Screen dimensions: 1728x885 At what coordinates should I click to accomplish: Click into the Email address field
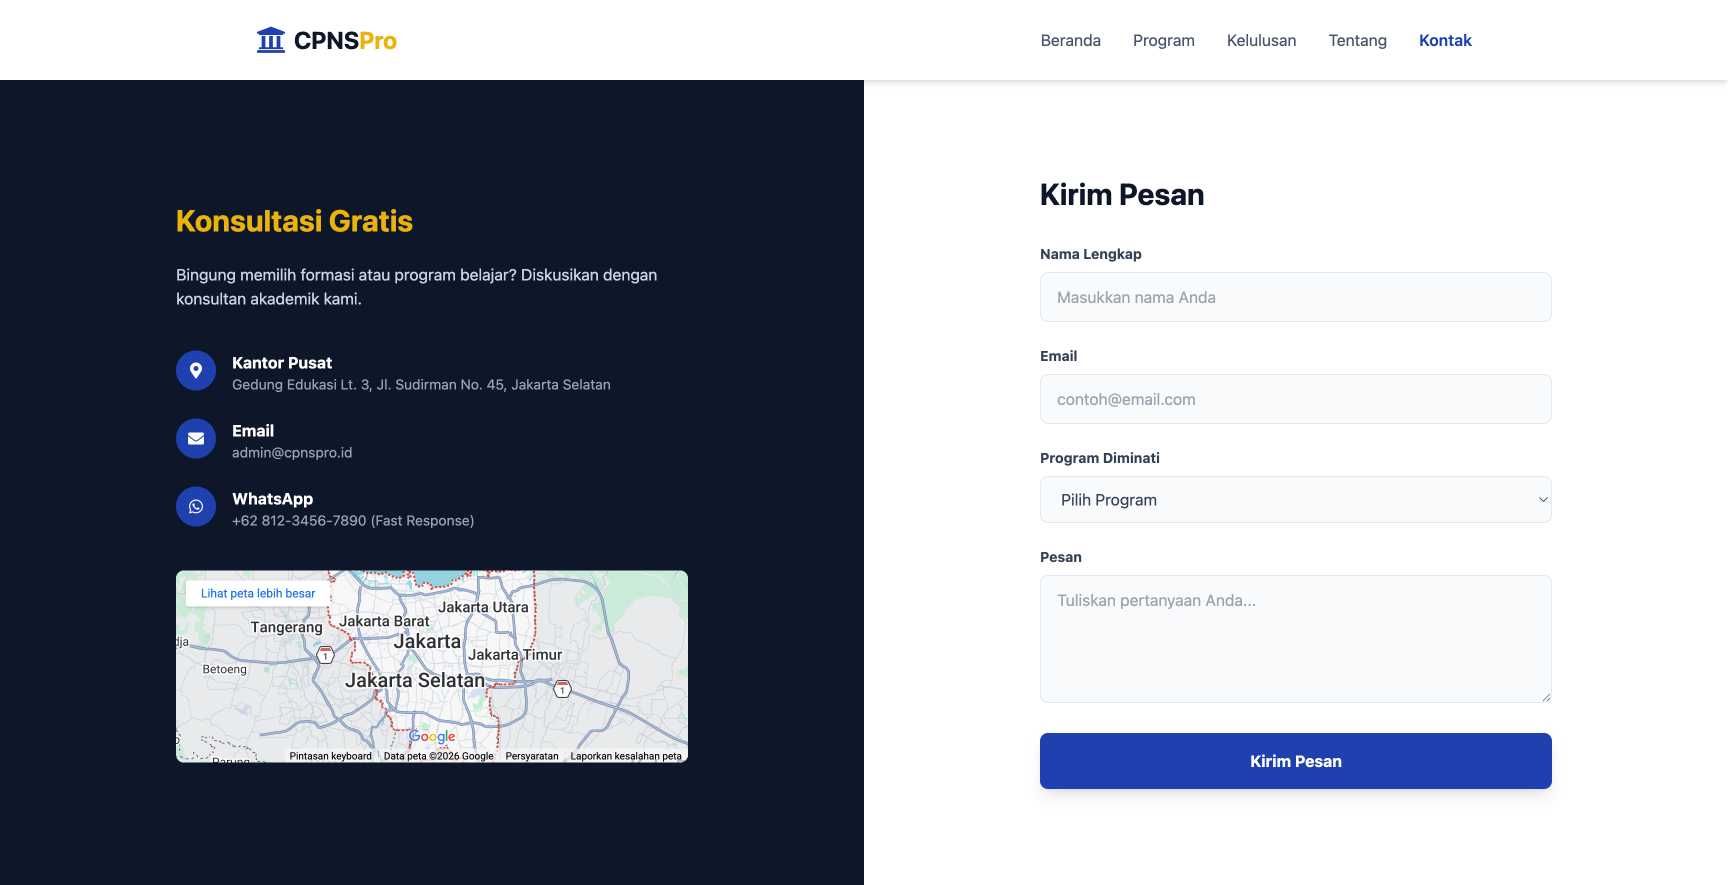1295,399
